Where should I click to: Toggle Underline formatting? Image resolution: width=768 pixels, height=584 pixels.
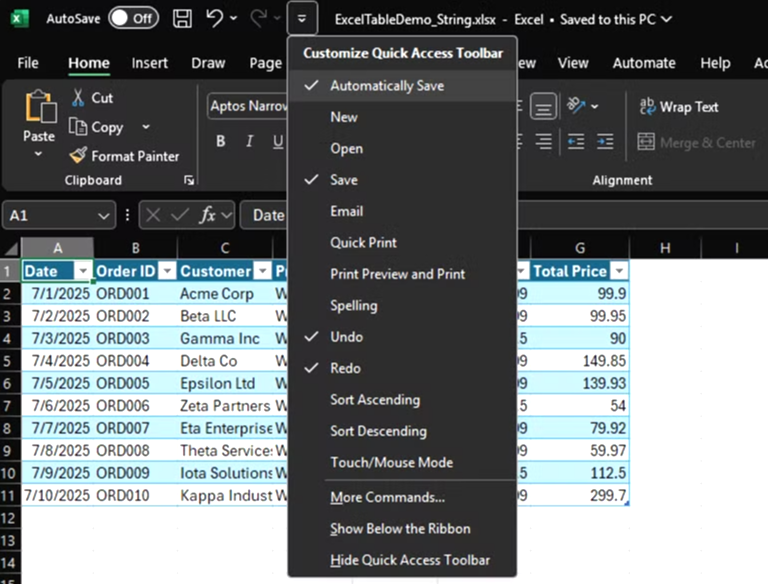278,141
